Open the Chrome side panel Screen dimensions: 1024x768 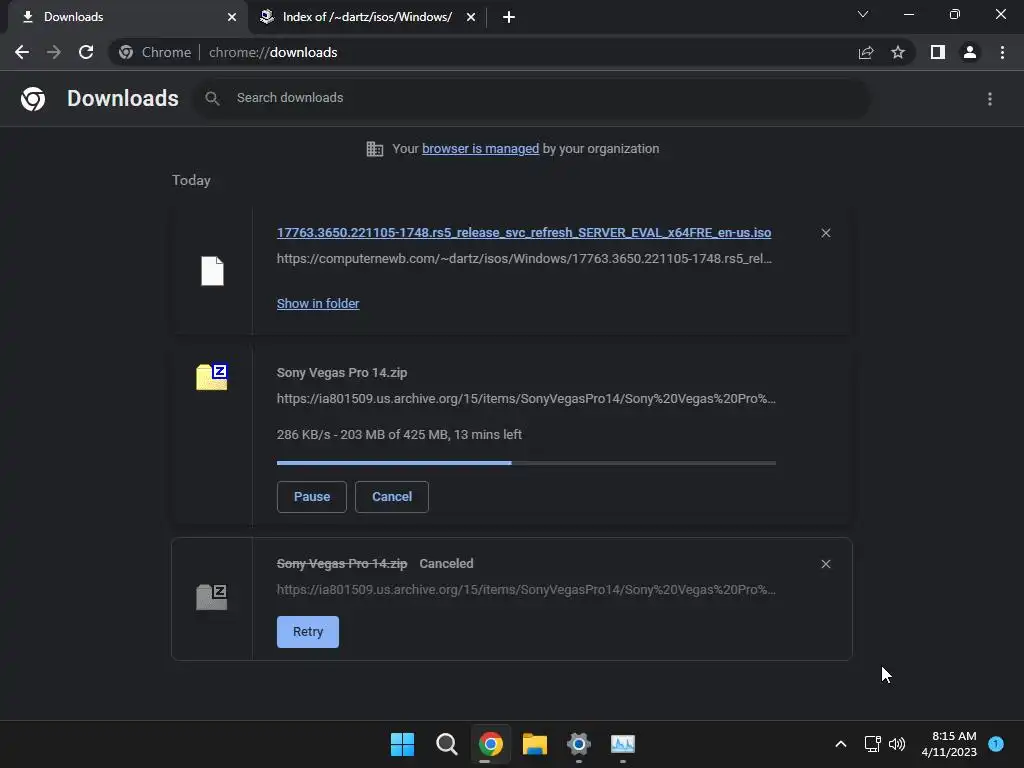point(938,52)
